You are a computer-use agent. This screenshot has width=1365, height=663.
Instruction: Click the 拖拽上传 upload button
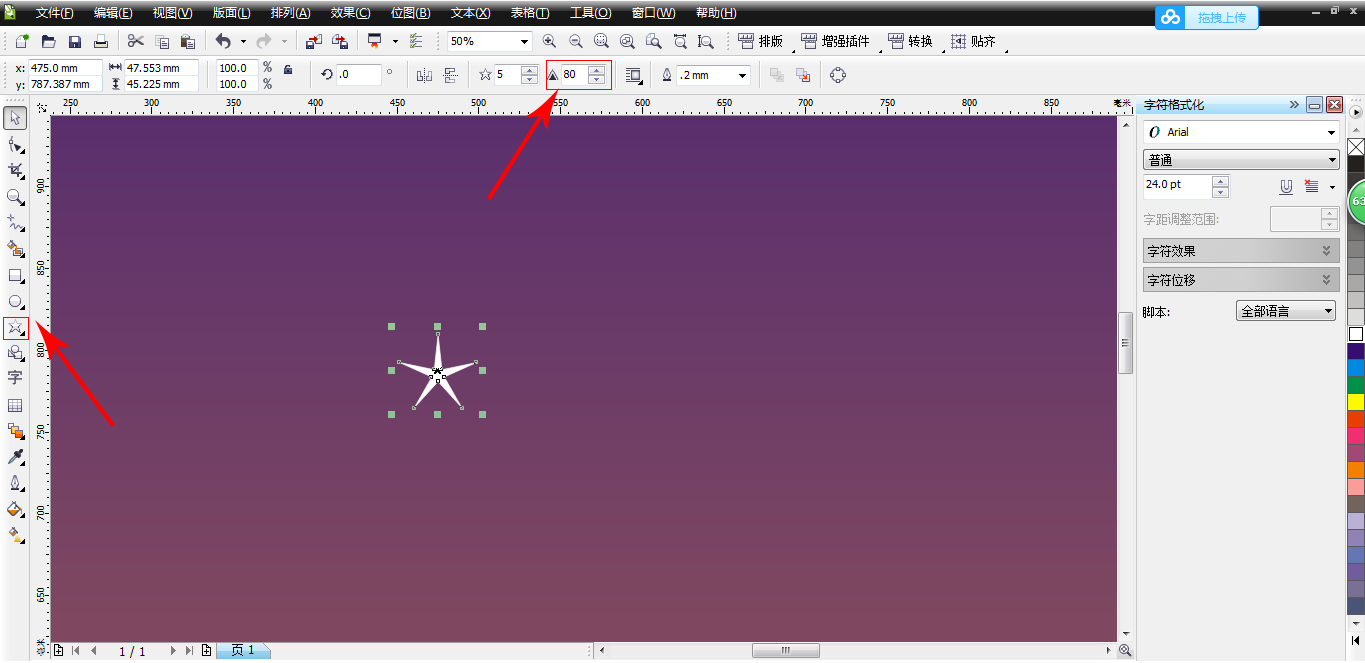1207,17
